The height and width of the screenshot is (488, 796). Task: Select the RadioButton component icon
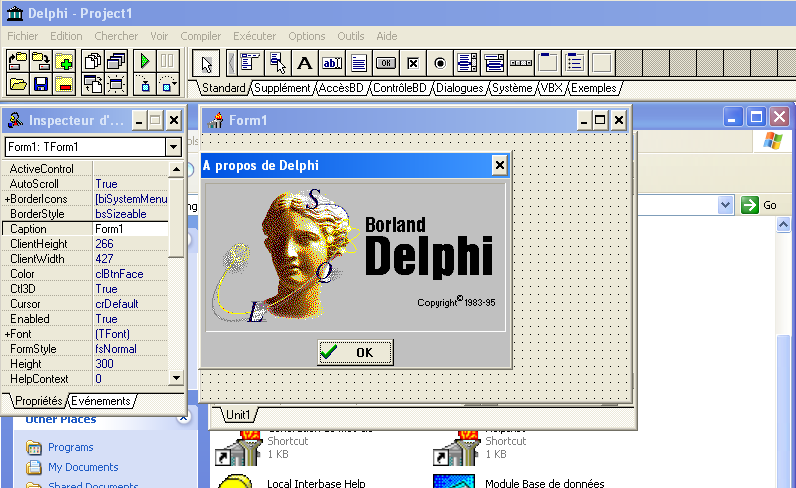440,63
